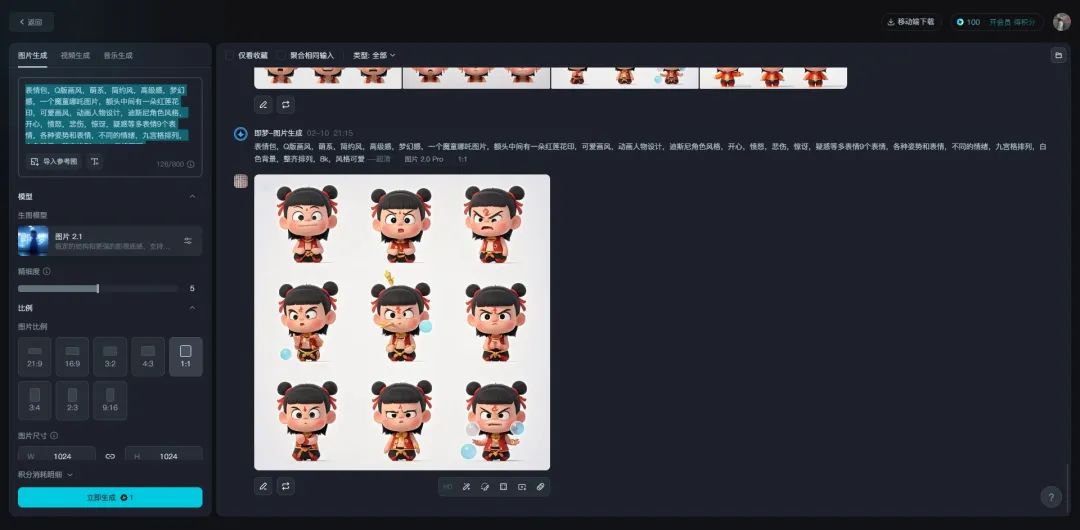This screenshot has width=1080, height=530.
Task: Click the eraser inpaint toolbar icon
Action: 485,487
